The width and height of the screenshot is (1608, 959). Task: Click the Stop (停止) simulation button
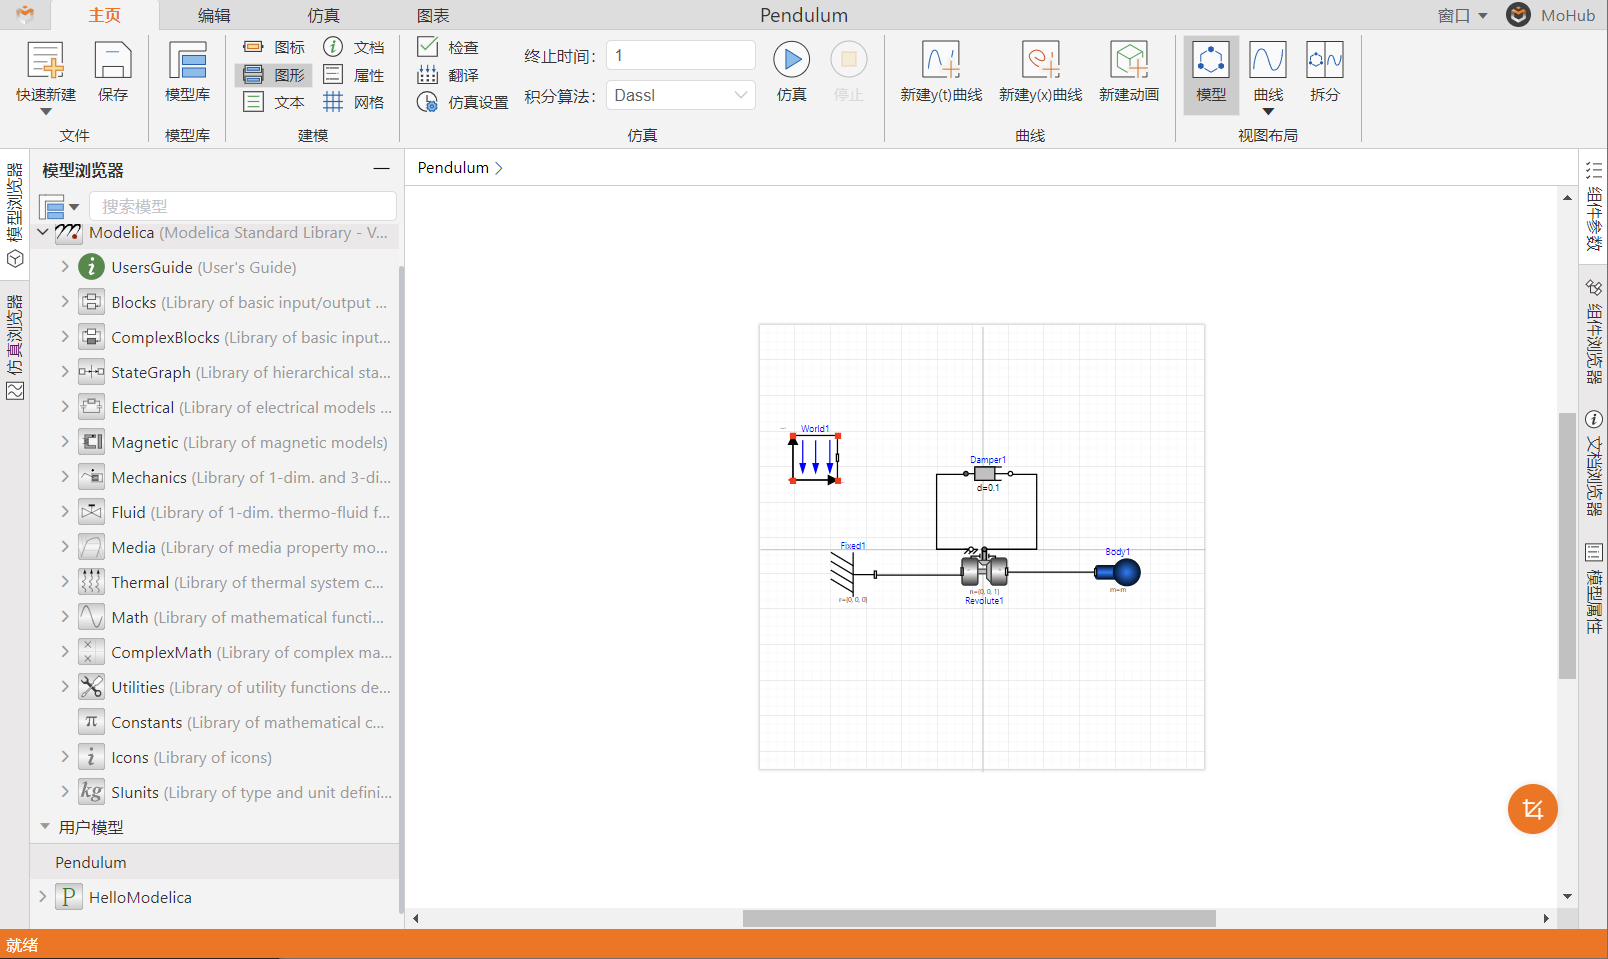[x=848, y=60]
